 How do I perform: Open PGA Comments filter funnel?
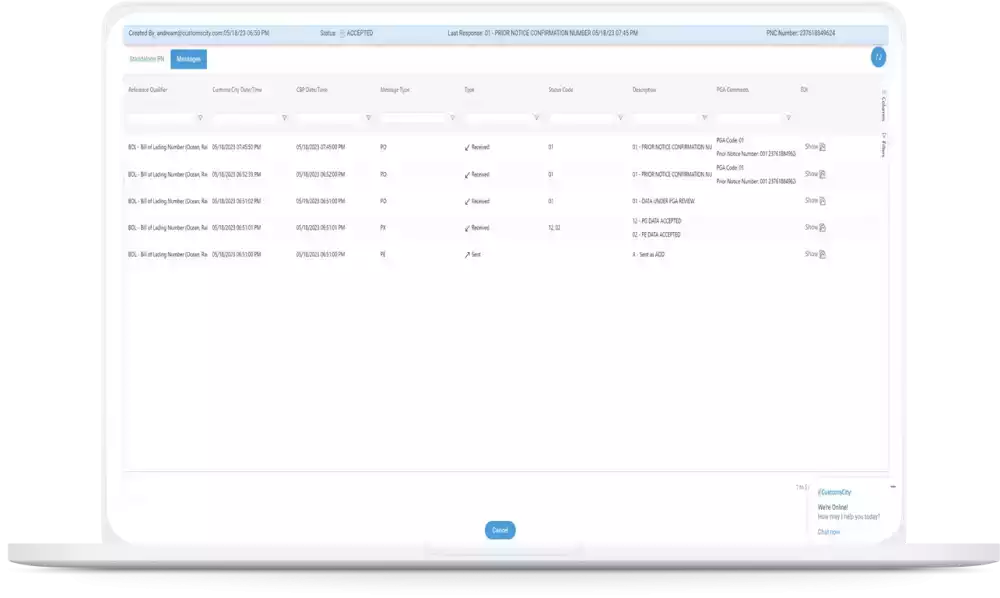[x=788, y=117]
